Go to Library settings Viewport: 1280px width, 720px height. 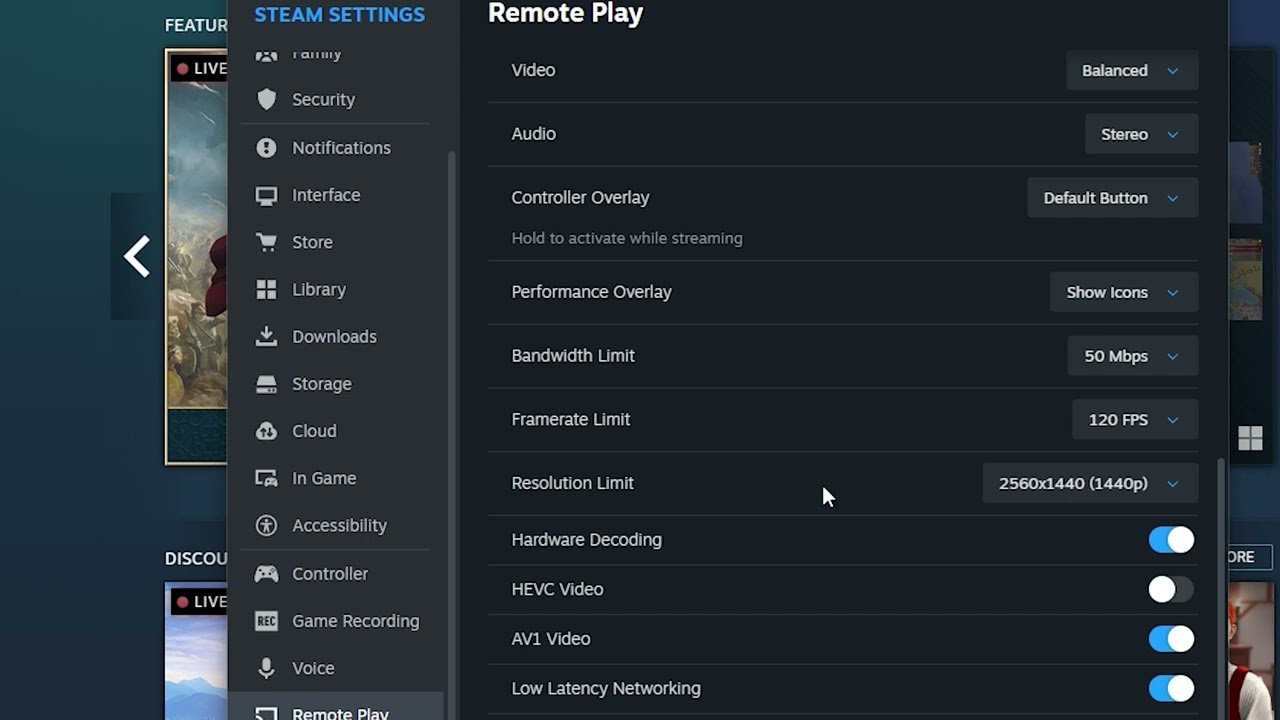335,289
